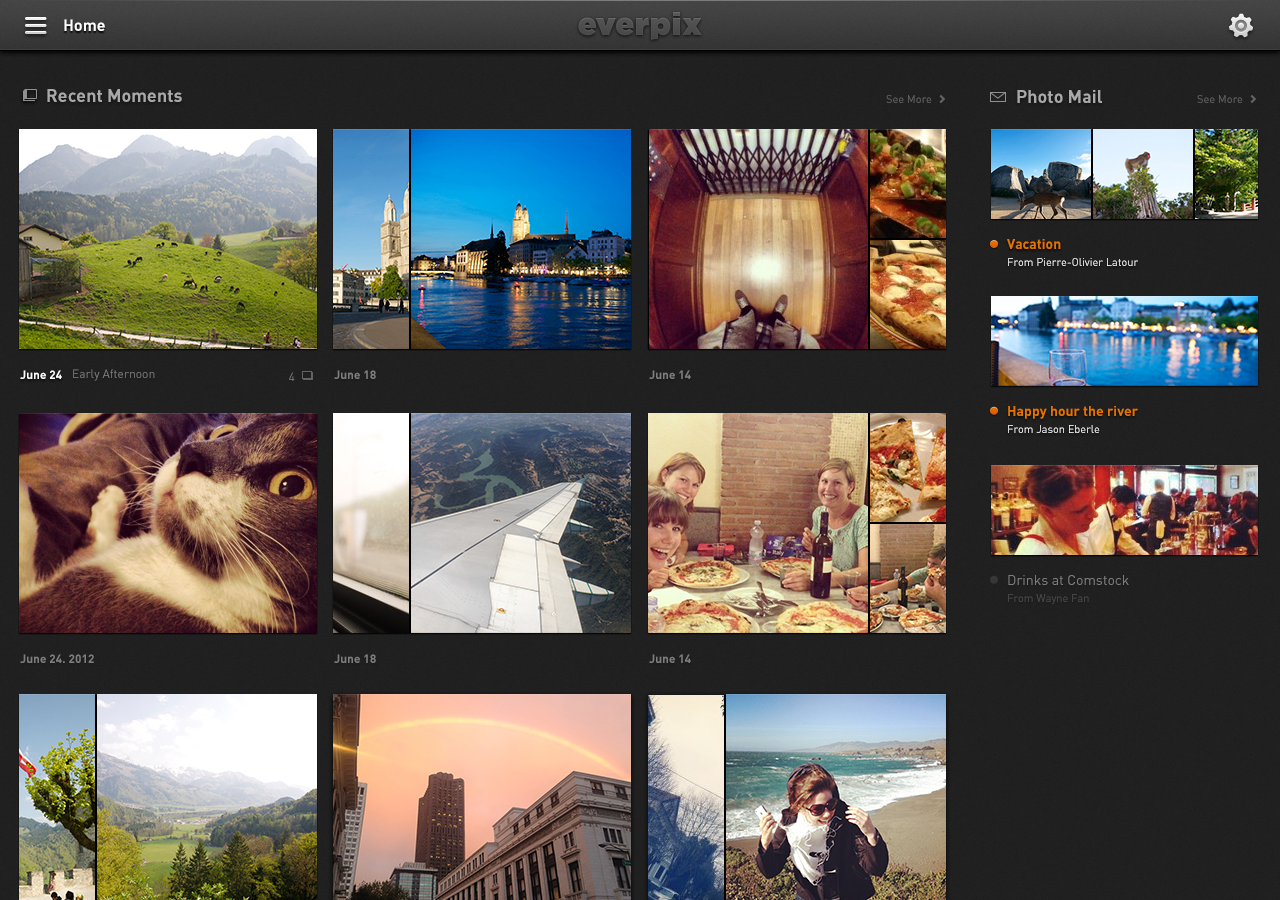The height and width of the screenshot is (900, 1280).
Task: Open the green hillside cows photo
Action: click(168, 239)
